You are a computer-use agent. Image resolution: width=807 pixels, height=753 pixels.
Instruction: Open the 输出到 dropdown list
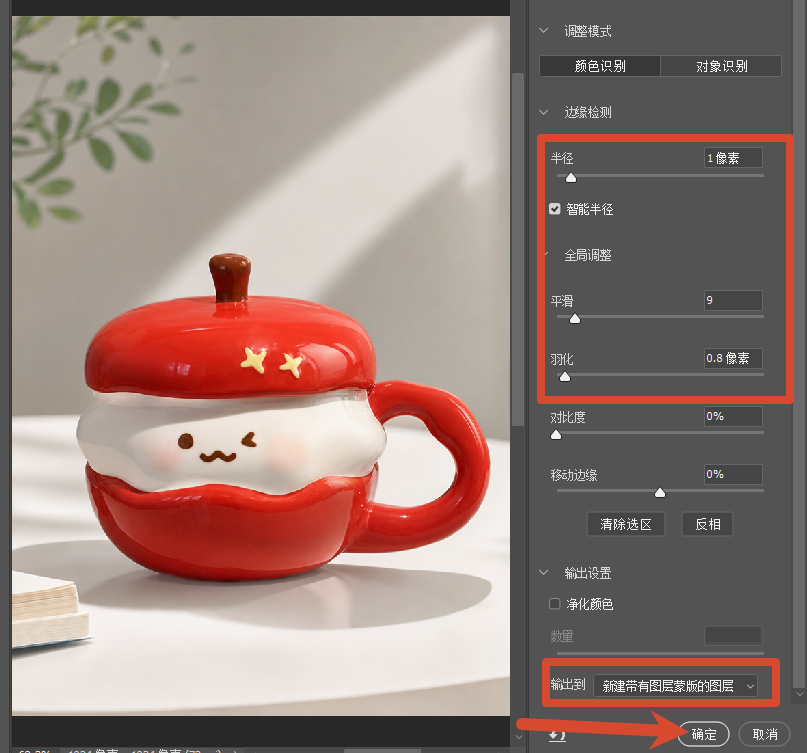click(x=675, y=686)
